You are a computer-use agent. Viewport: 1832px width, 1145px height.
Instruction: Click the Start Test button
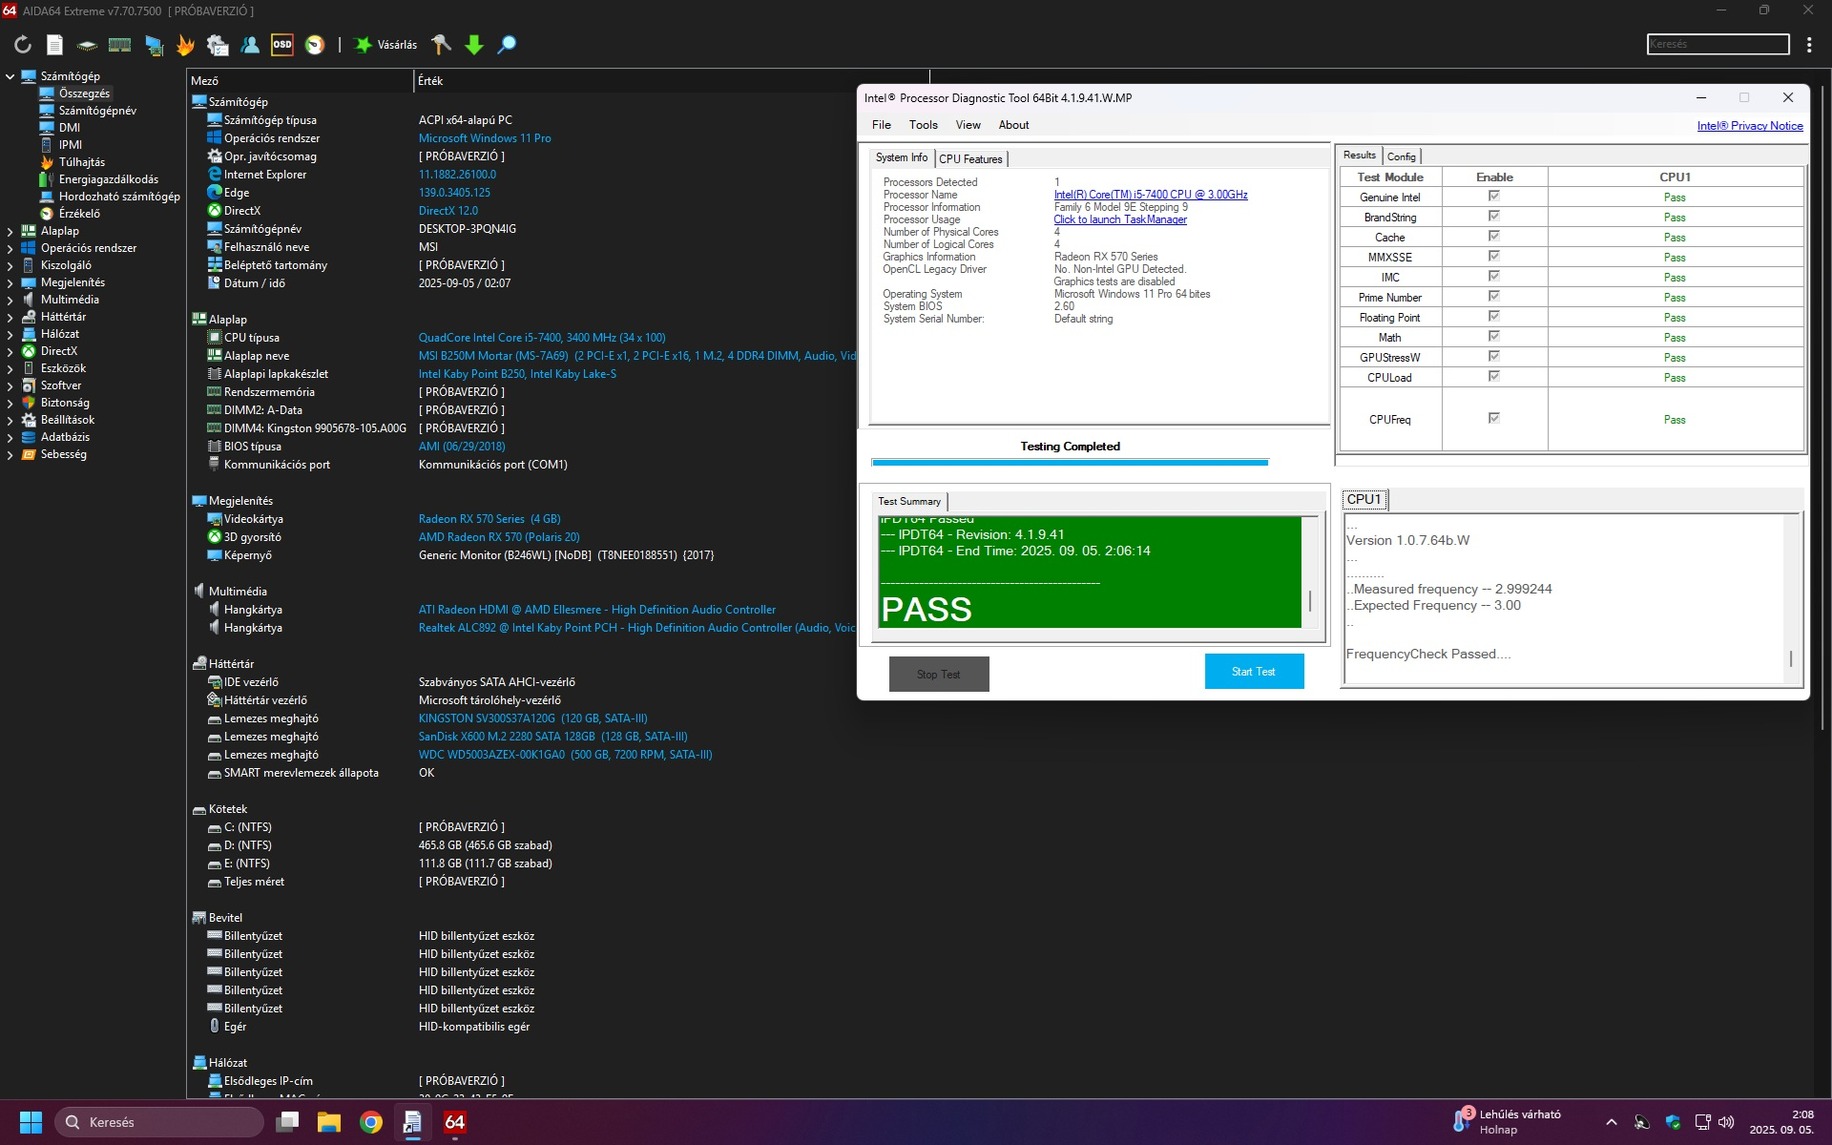[x=1254, y=671]
